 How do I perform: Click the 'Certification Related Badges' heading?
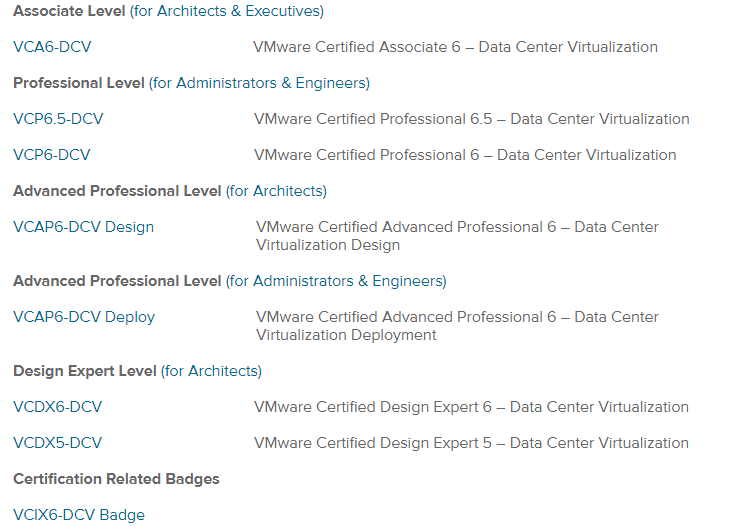point(116,479)
